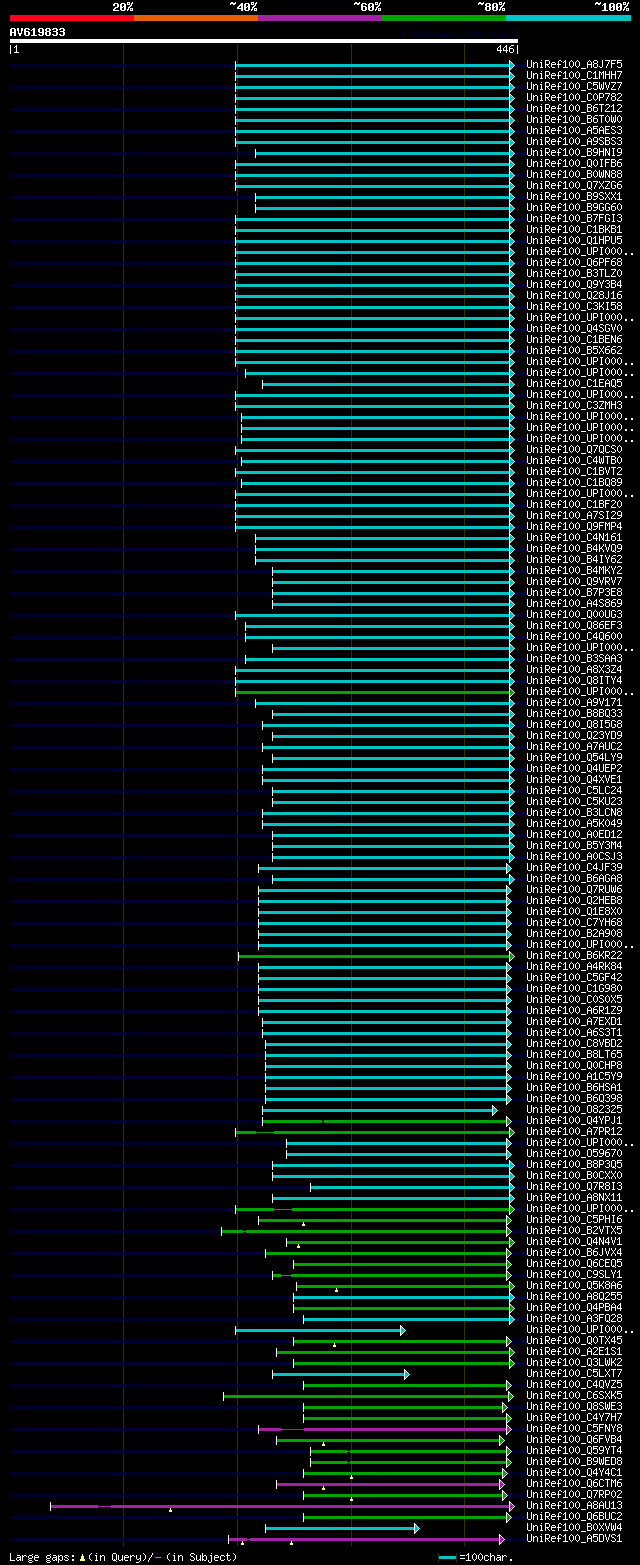Open hit UniRef100_O82325
The image size is (640, 1565).
pos(574,1109)
